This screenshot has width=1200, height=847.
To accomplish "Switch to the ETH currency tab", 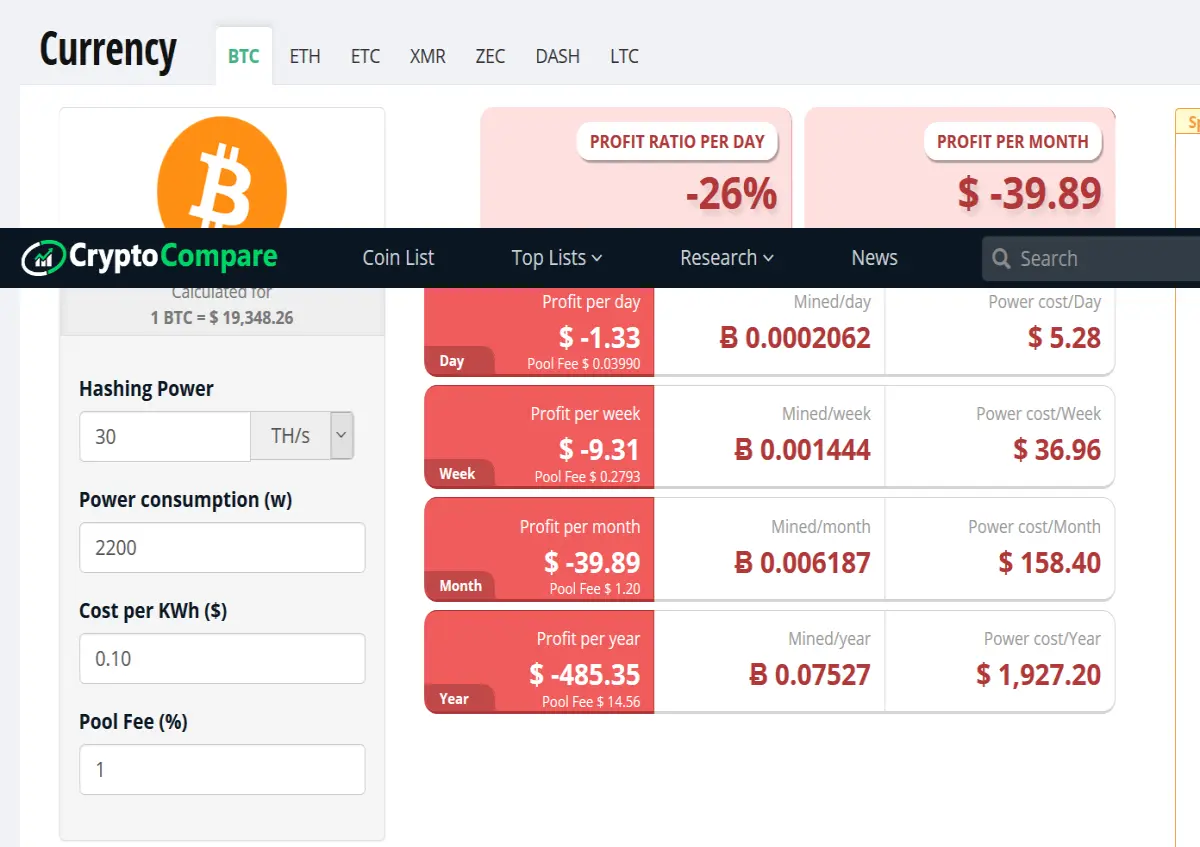I will click(x=305, y=56).
